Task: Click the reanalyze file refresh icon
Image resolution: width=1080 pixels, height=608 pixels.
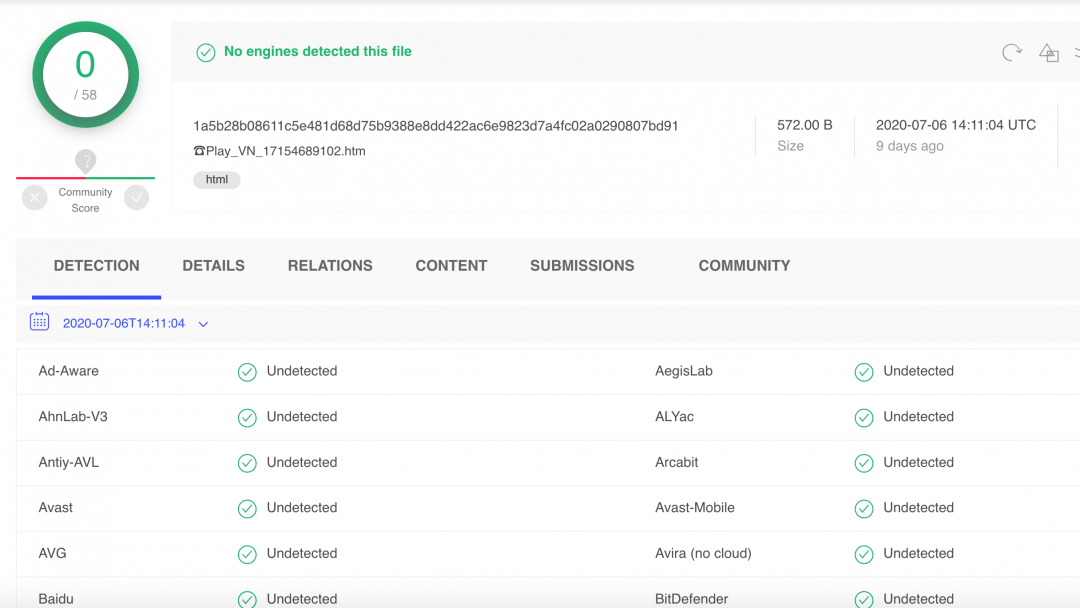Action: tap(1012, 53)
